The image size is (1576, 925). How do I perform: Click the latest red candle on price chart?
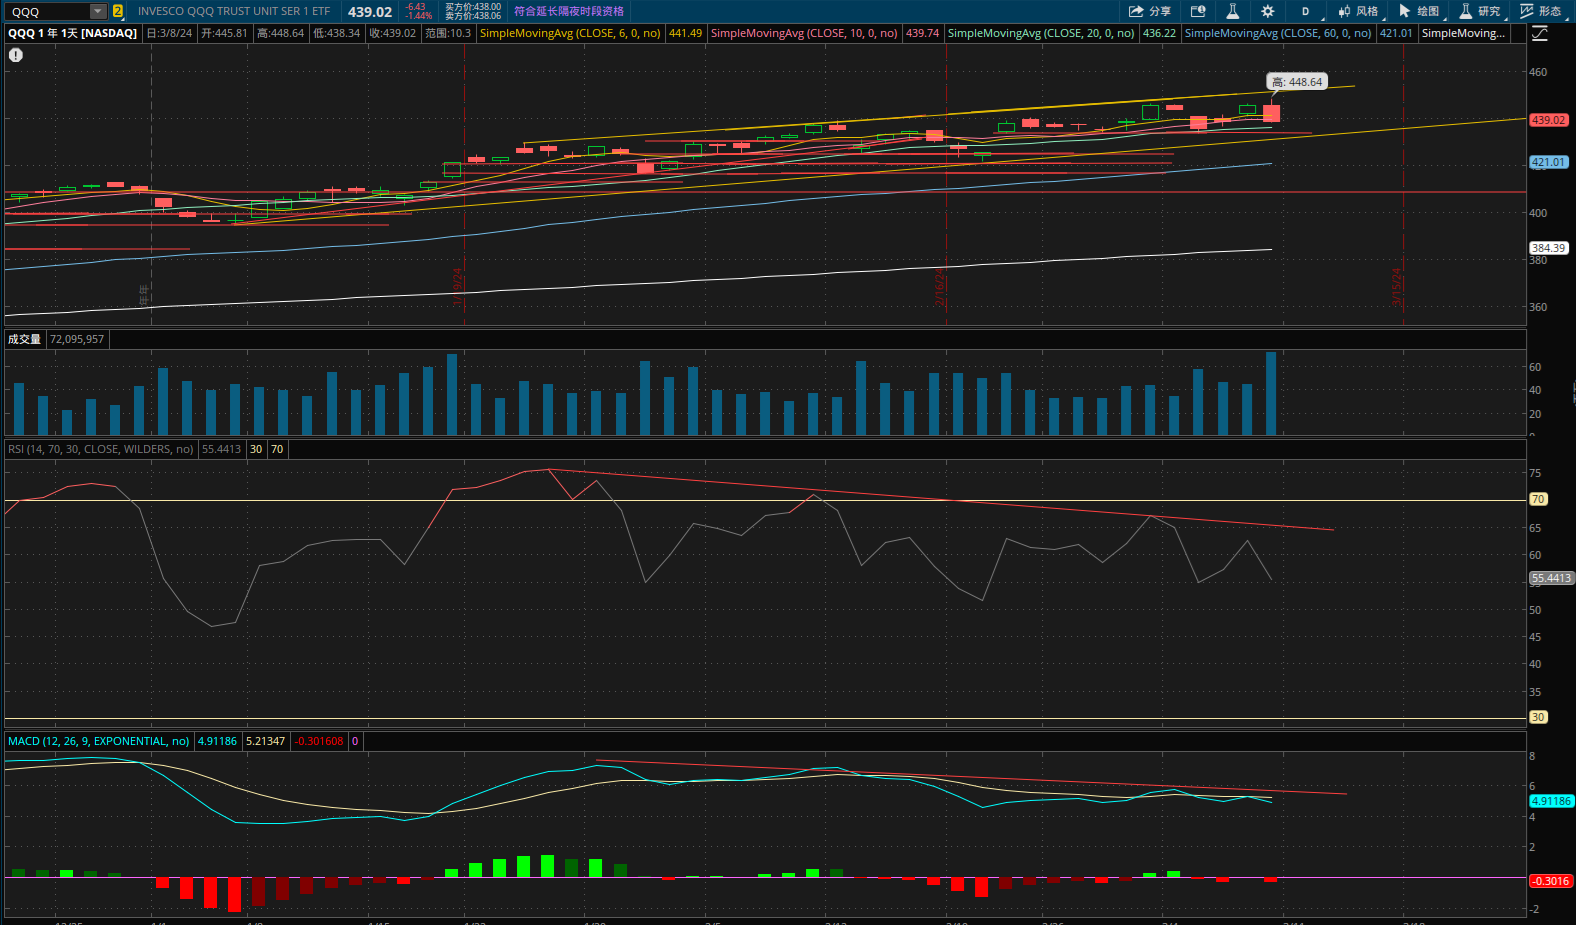tap(1271, 113)
